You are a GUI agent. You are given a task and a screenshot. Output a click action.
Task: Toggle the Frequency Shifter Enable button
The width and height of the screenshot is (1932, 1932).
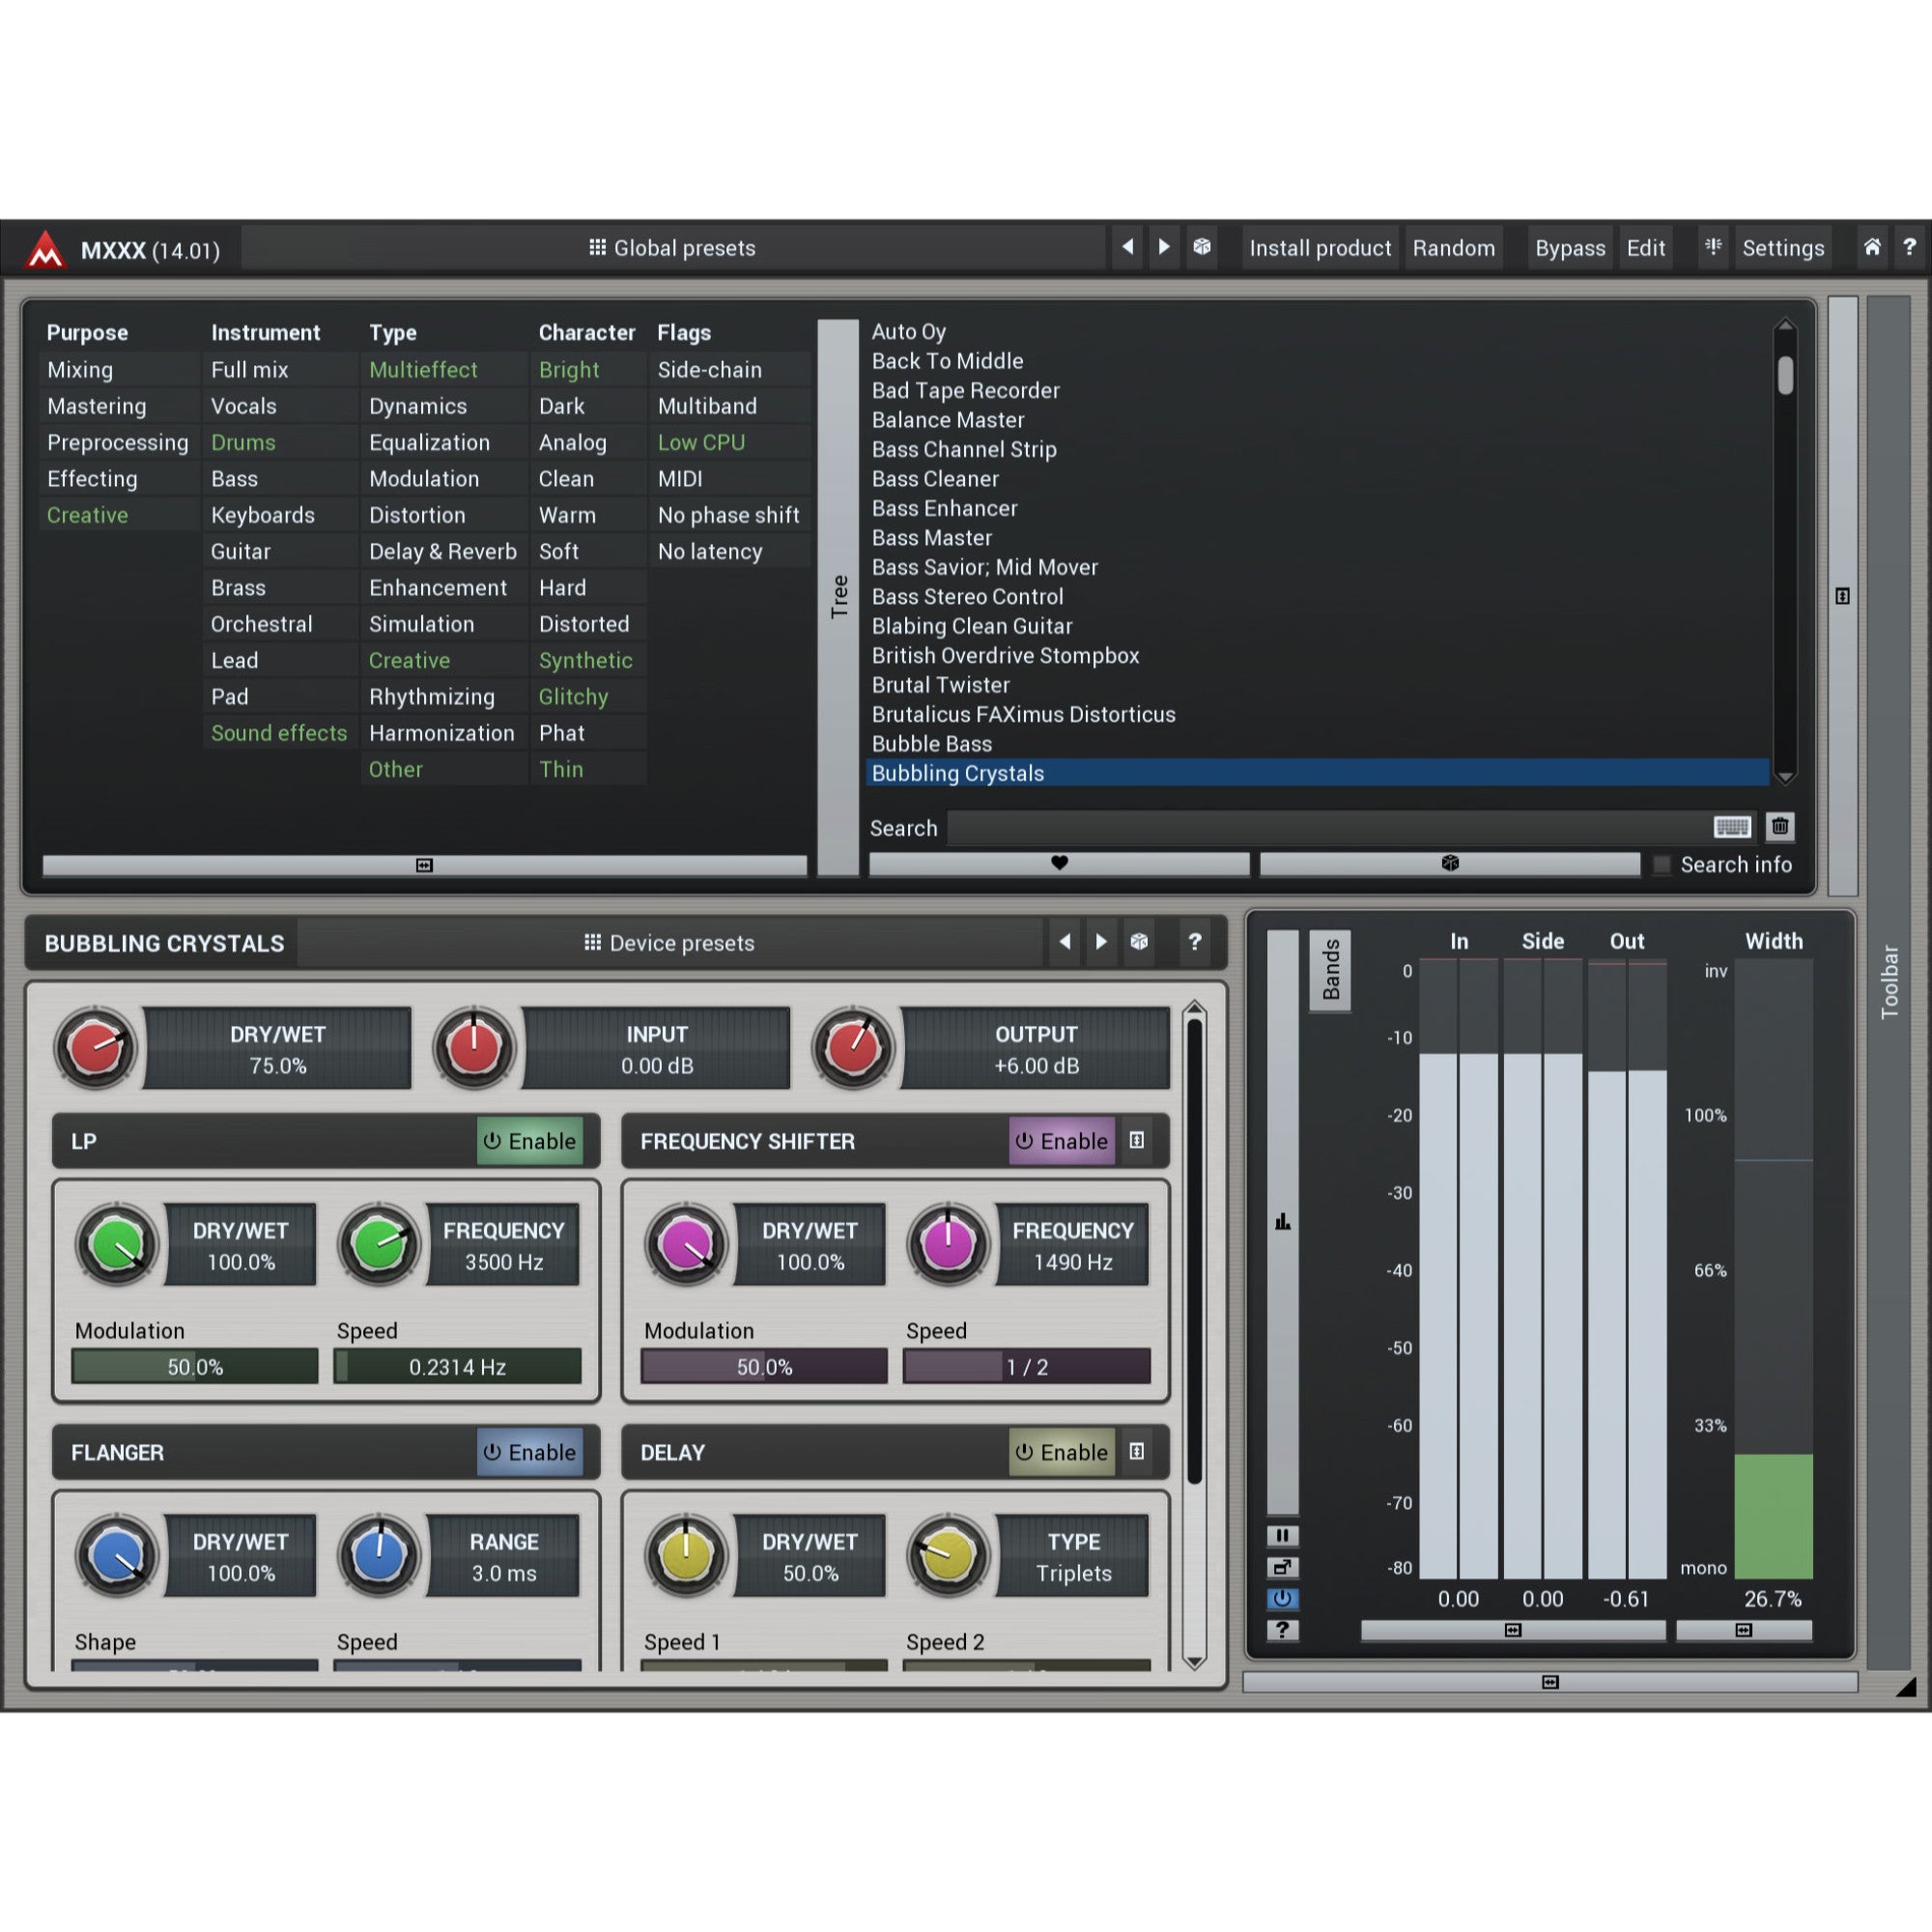pos(1062,1141)
